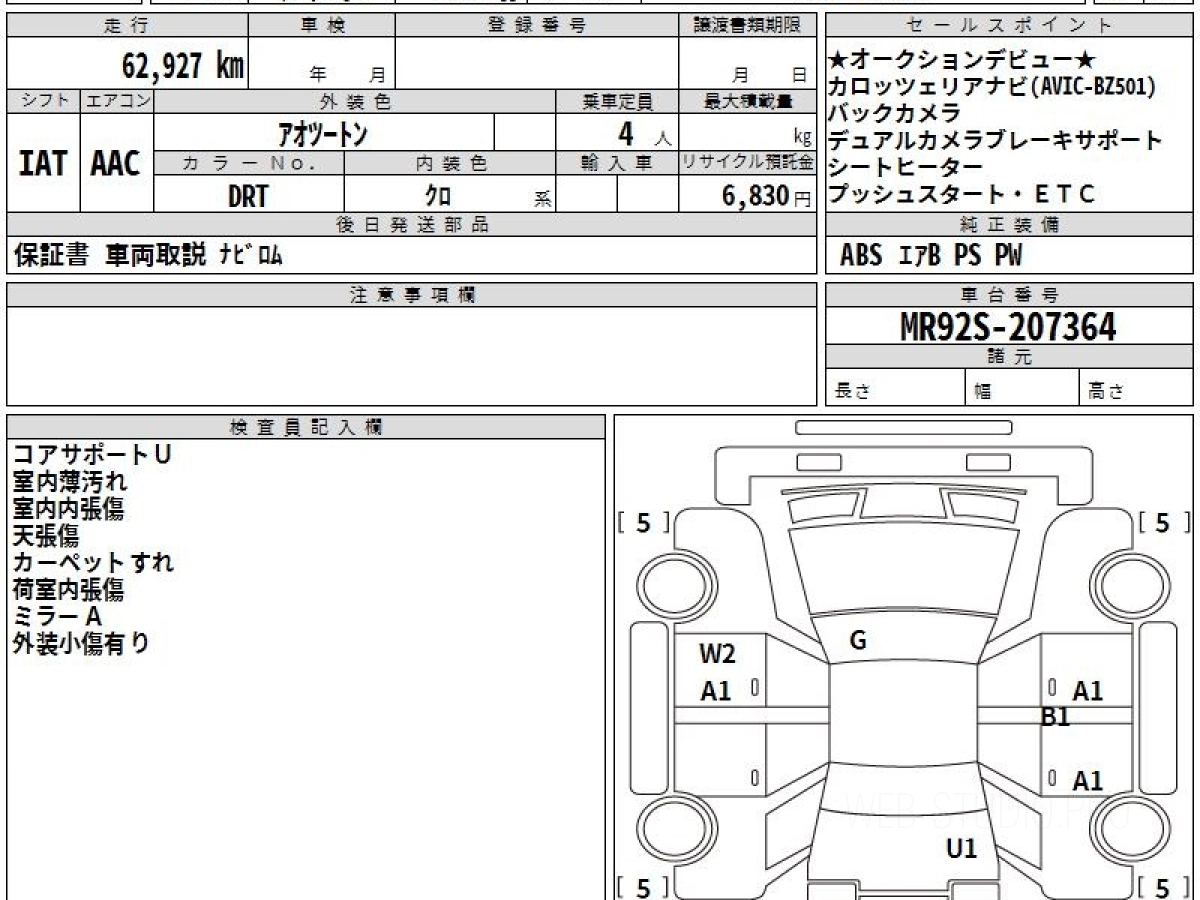
Task: Click the バックカメラ line
Action: point(895,113)
